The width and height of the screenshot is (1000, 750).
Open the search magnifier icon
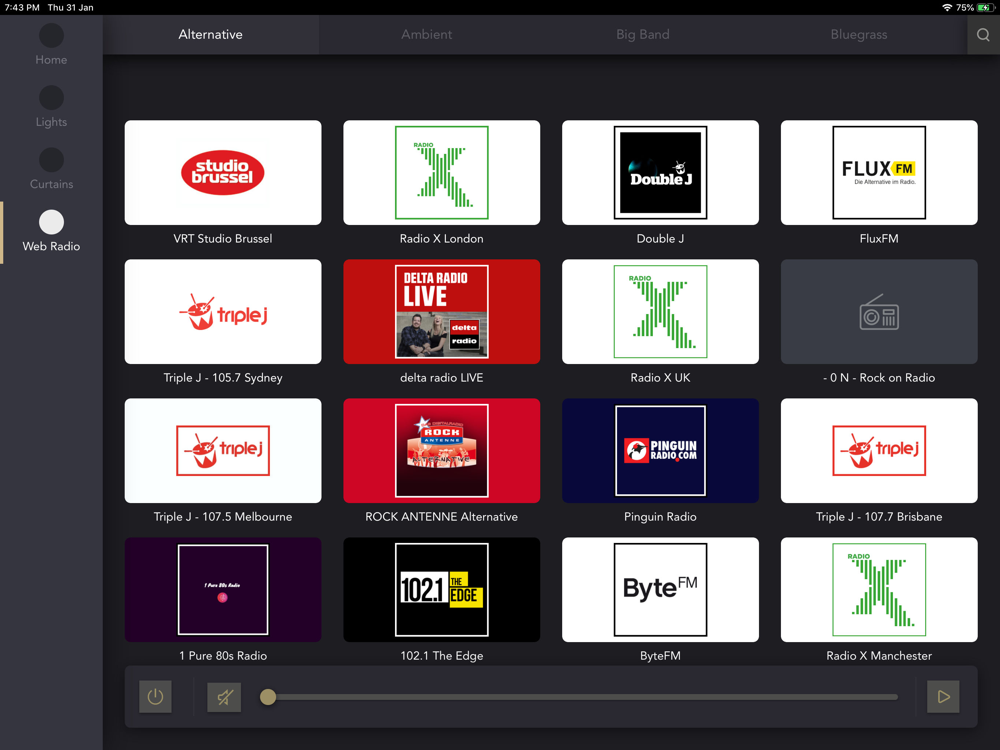pyautogui.click(x=983, y=34)
